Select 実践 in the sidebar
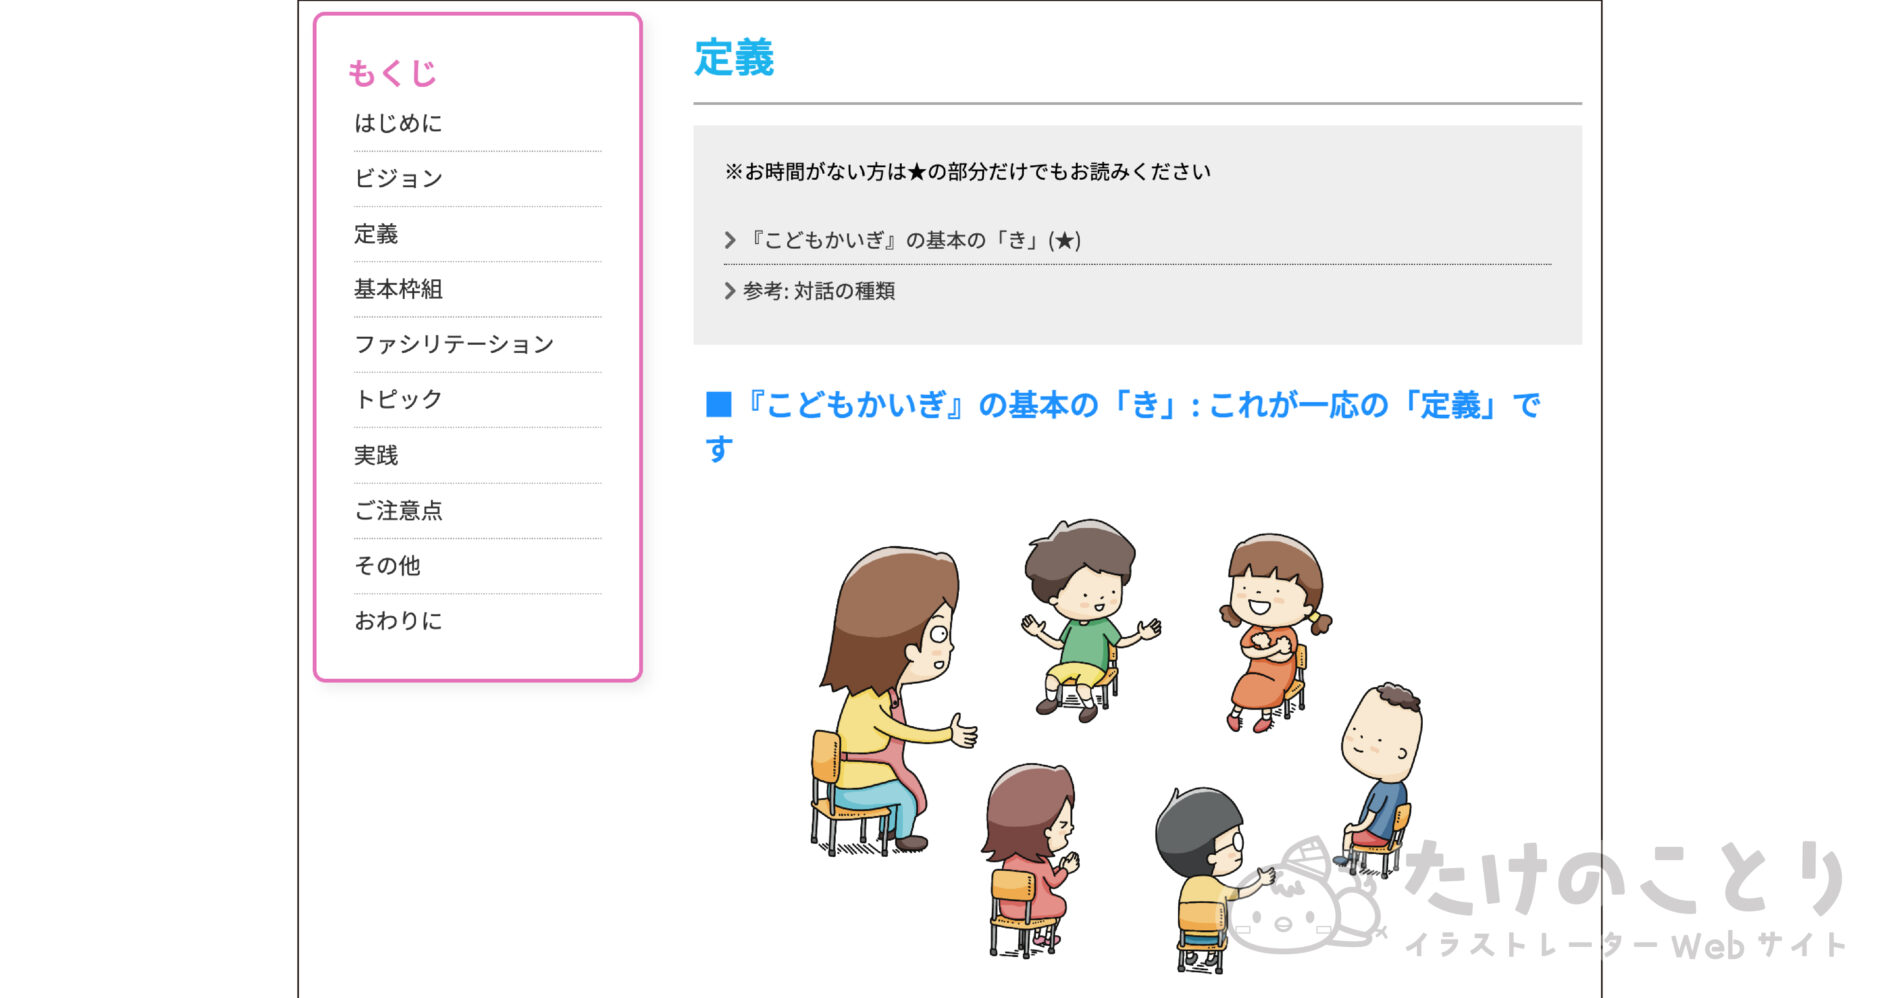This screenshot has width=1900, height=998. (376, 455)
